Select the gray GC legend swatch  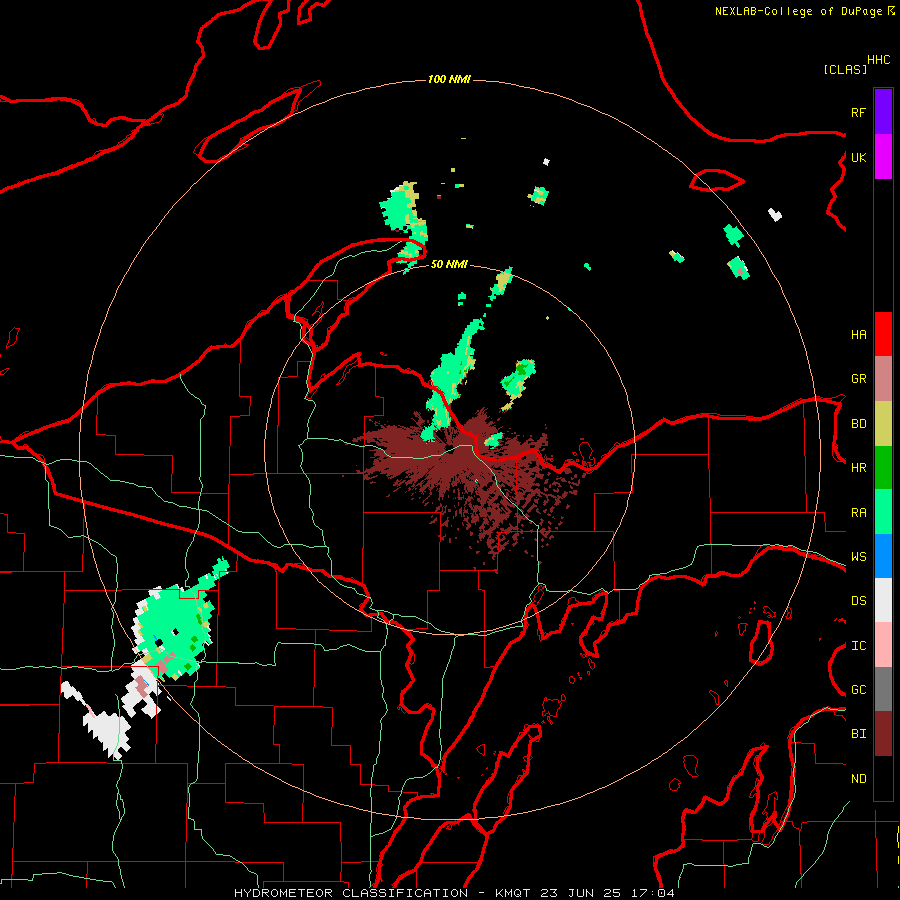[x=883, y=689]
